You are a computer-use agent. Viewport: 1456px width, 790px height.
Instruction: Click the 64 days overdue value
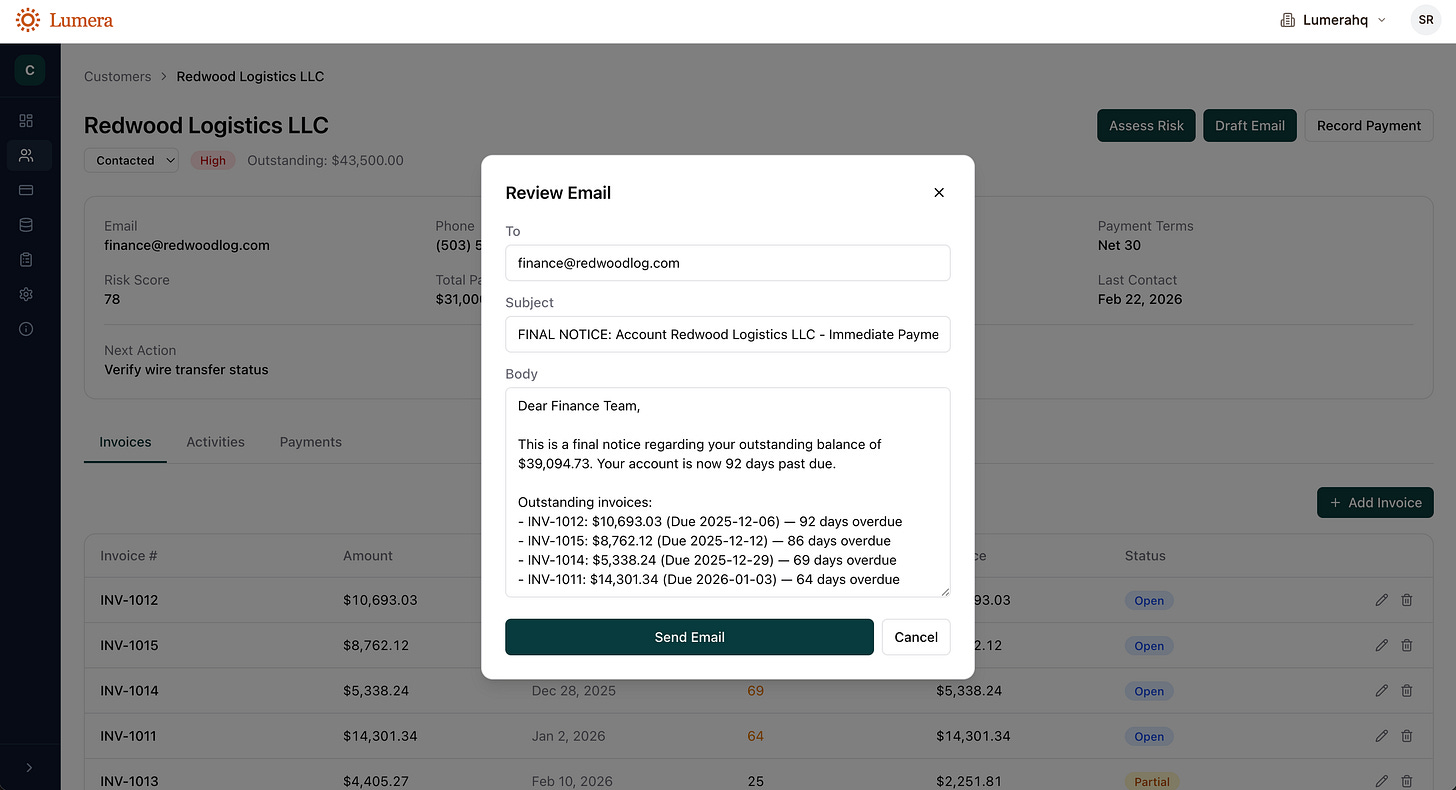coord(755,736)
